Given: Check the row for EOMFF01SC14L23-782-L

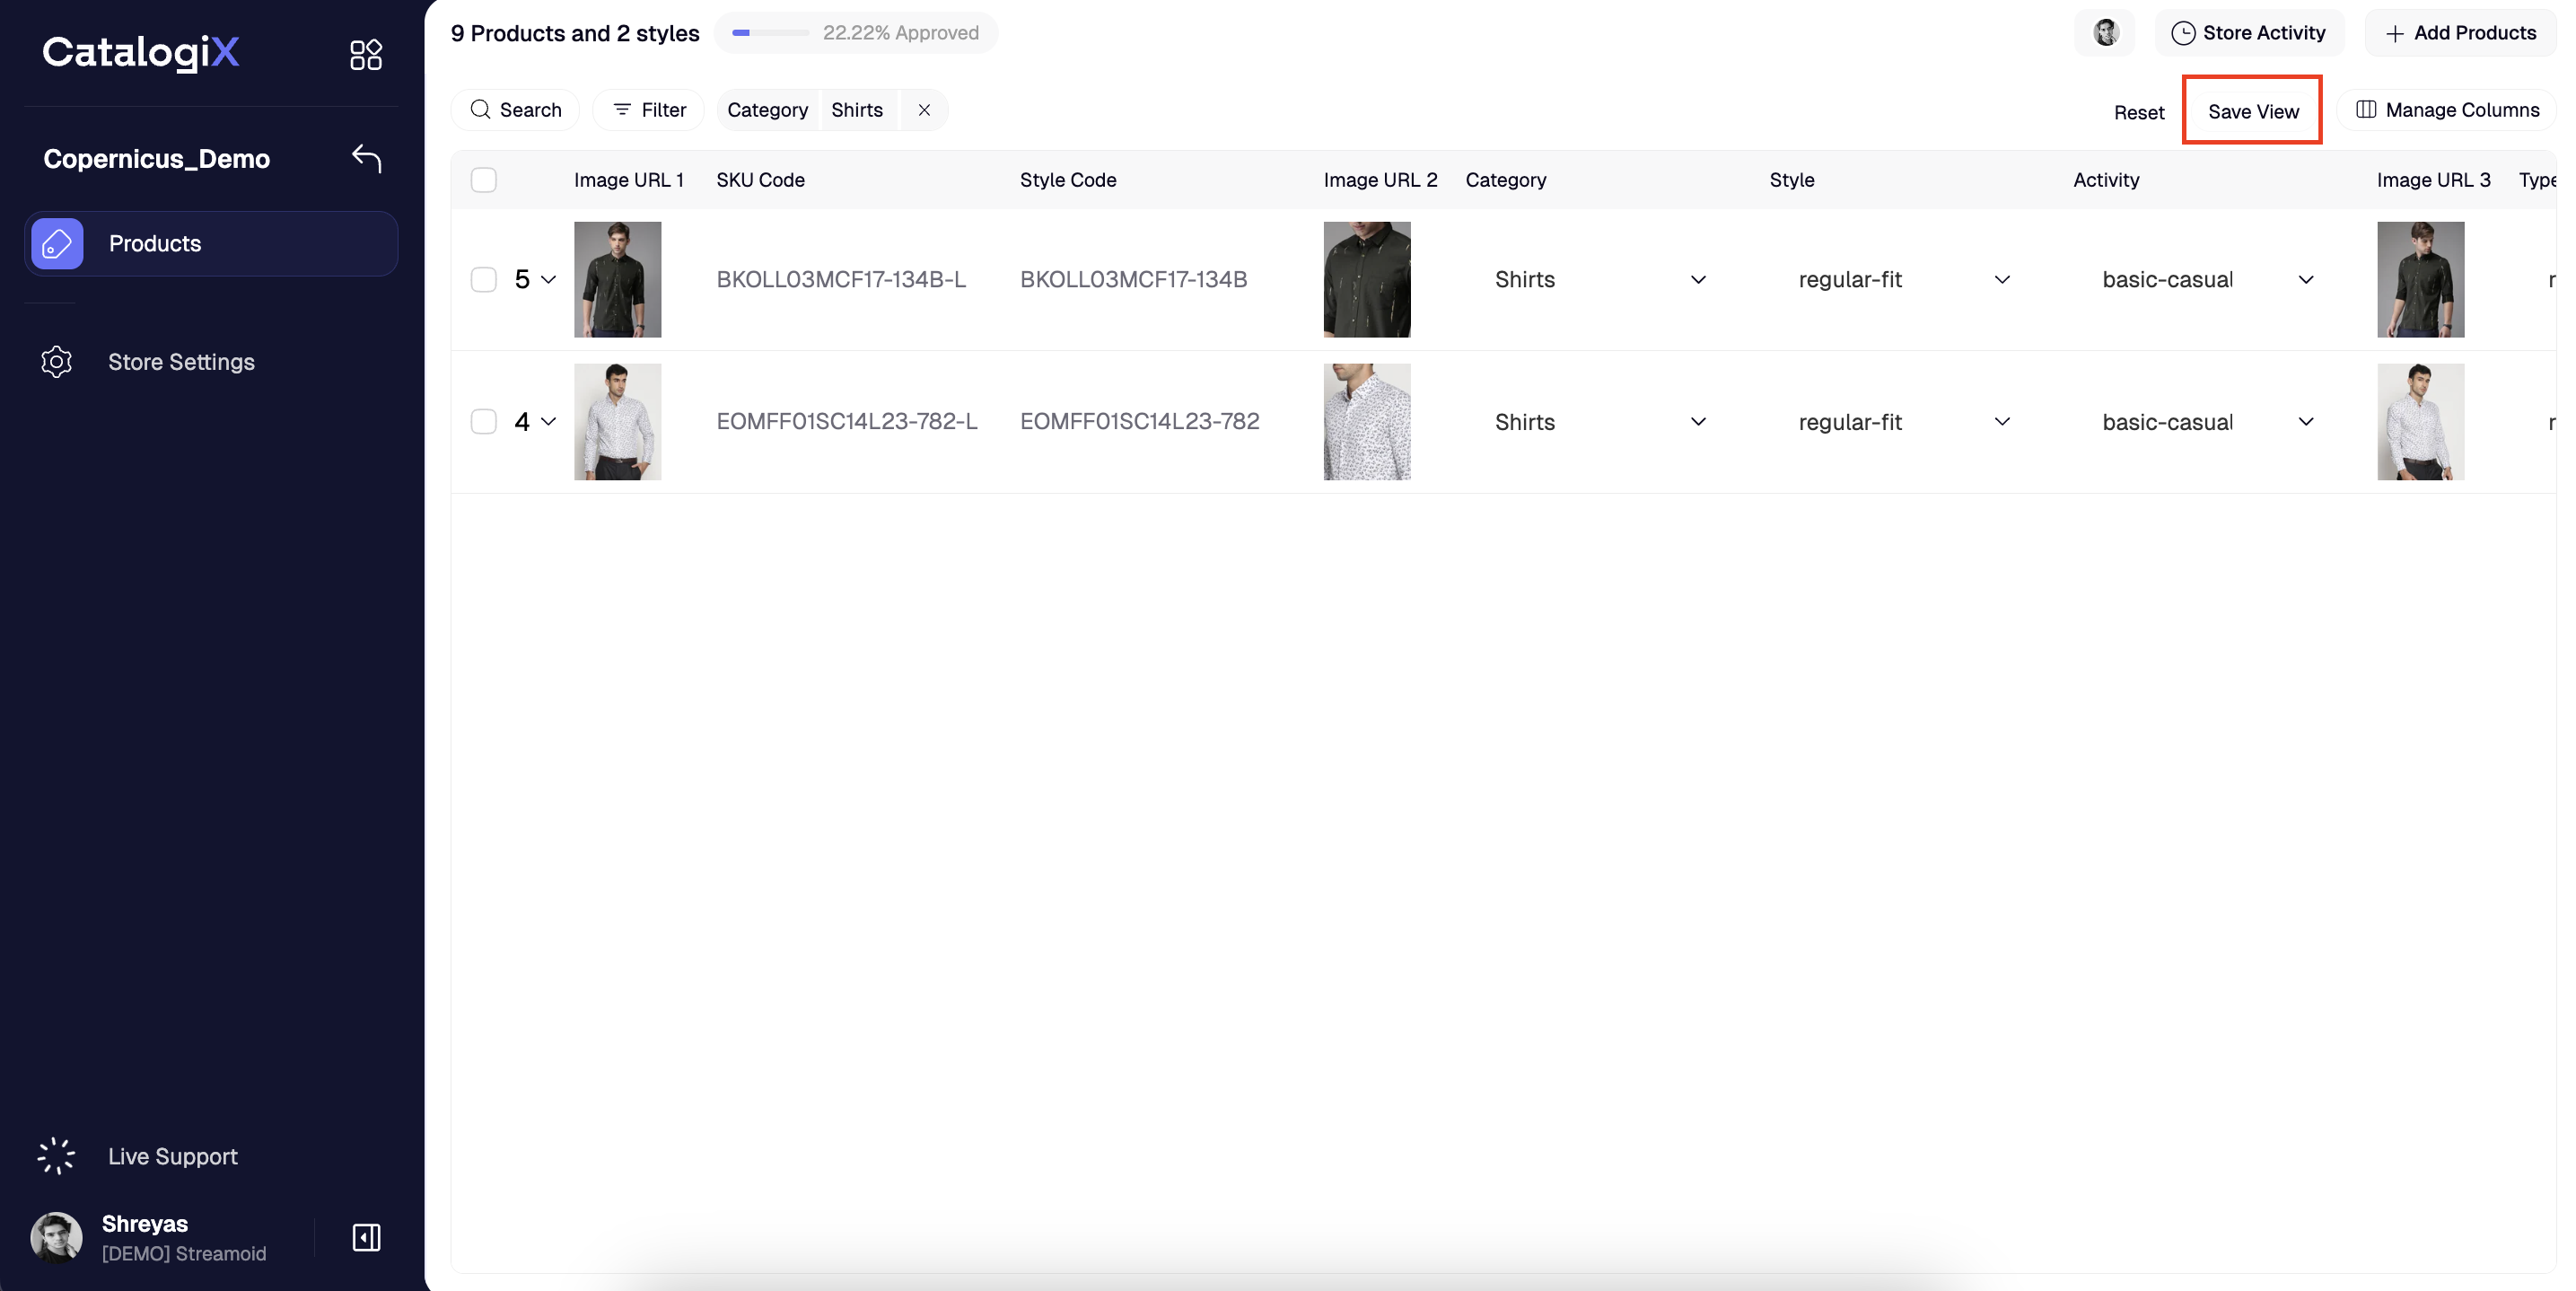Looking at the screenshot, I should click(484, 421).
